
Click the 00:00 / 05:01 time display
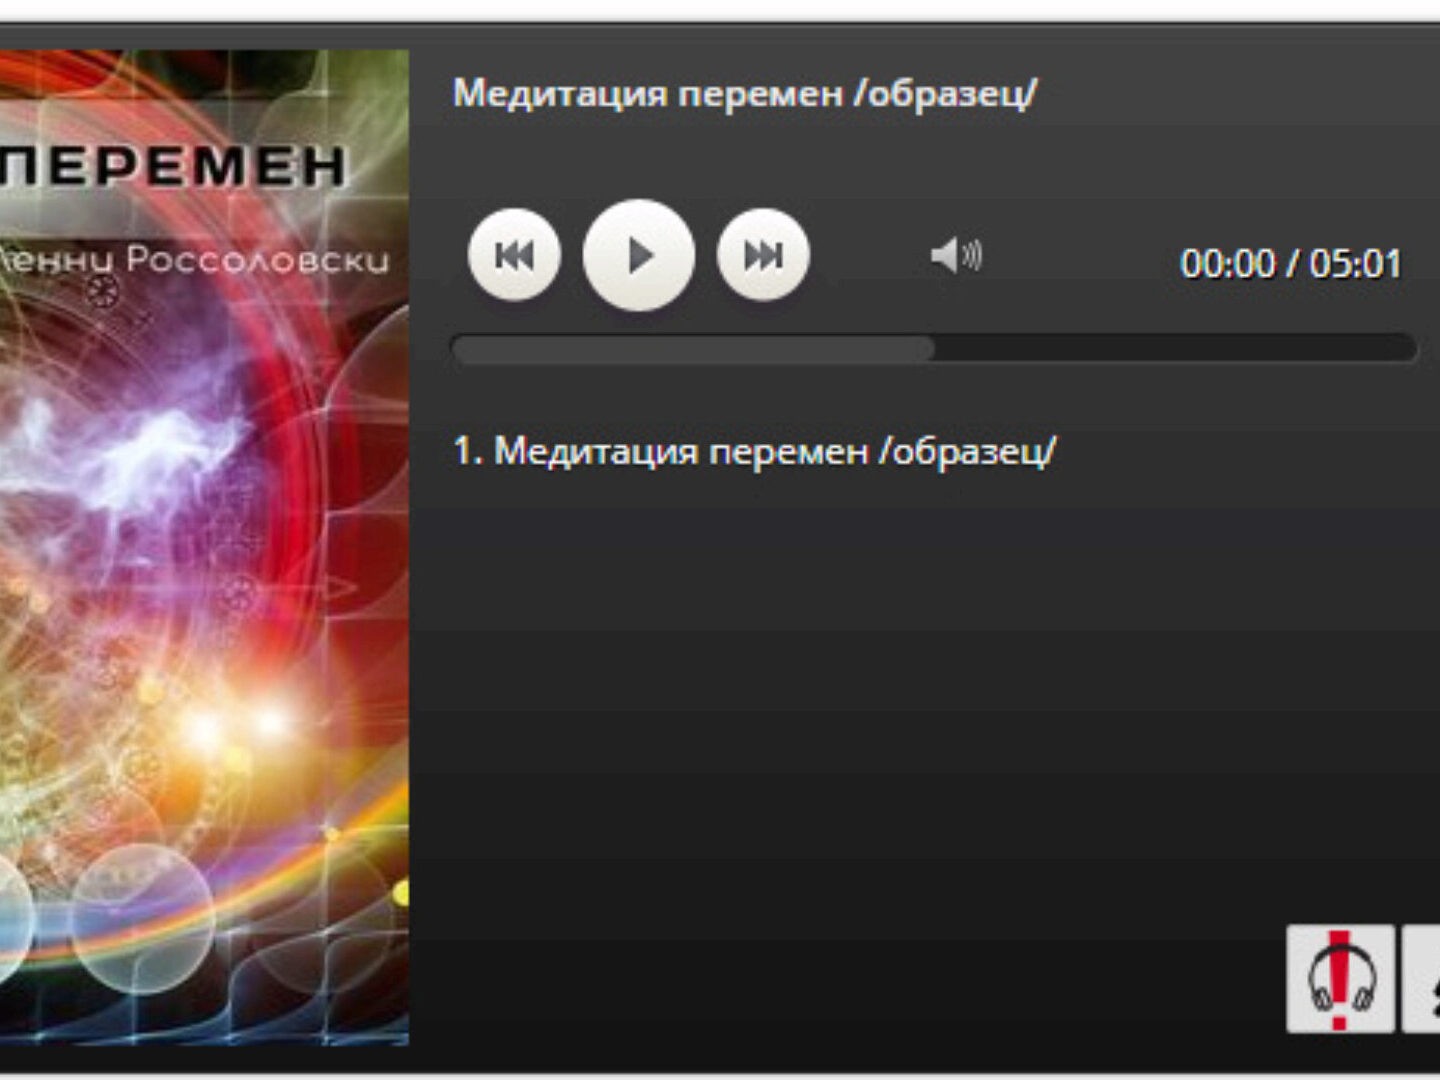click(x=1290, y=264)
